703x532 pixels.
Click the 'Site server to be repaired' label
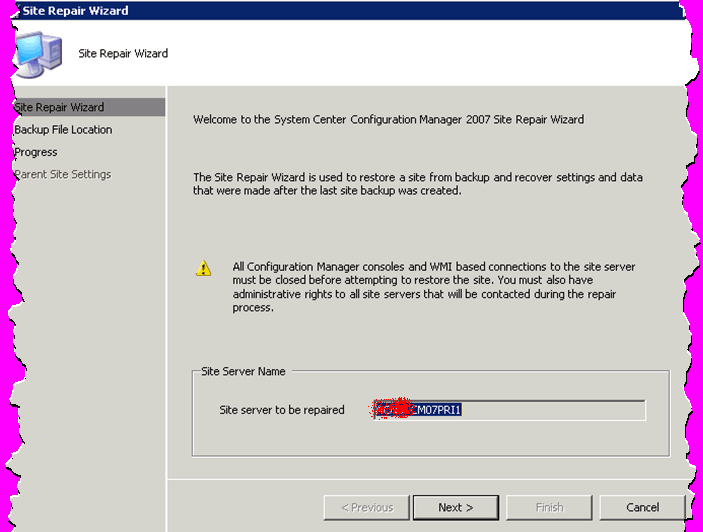[282, 410]
